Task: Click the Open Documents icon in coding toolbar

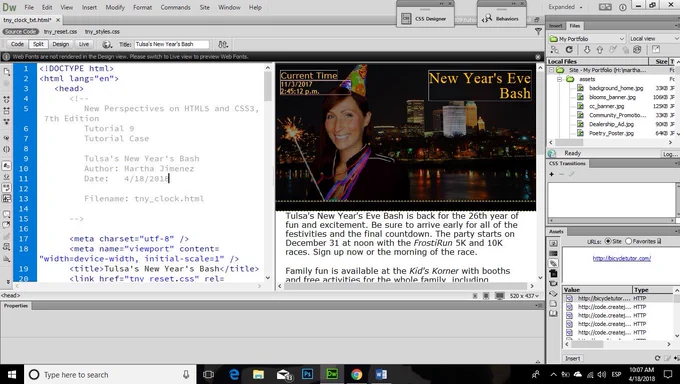Action: pos(7,71)
